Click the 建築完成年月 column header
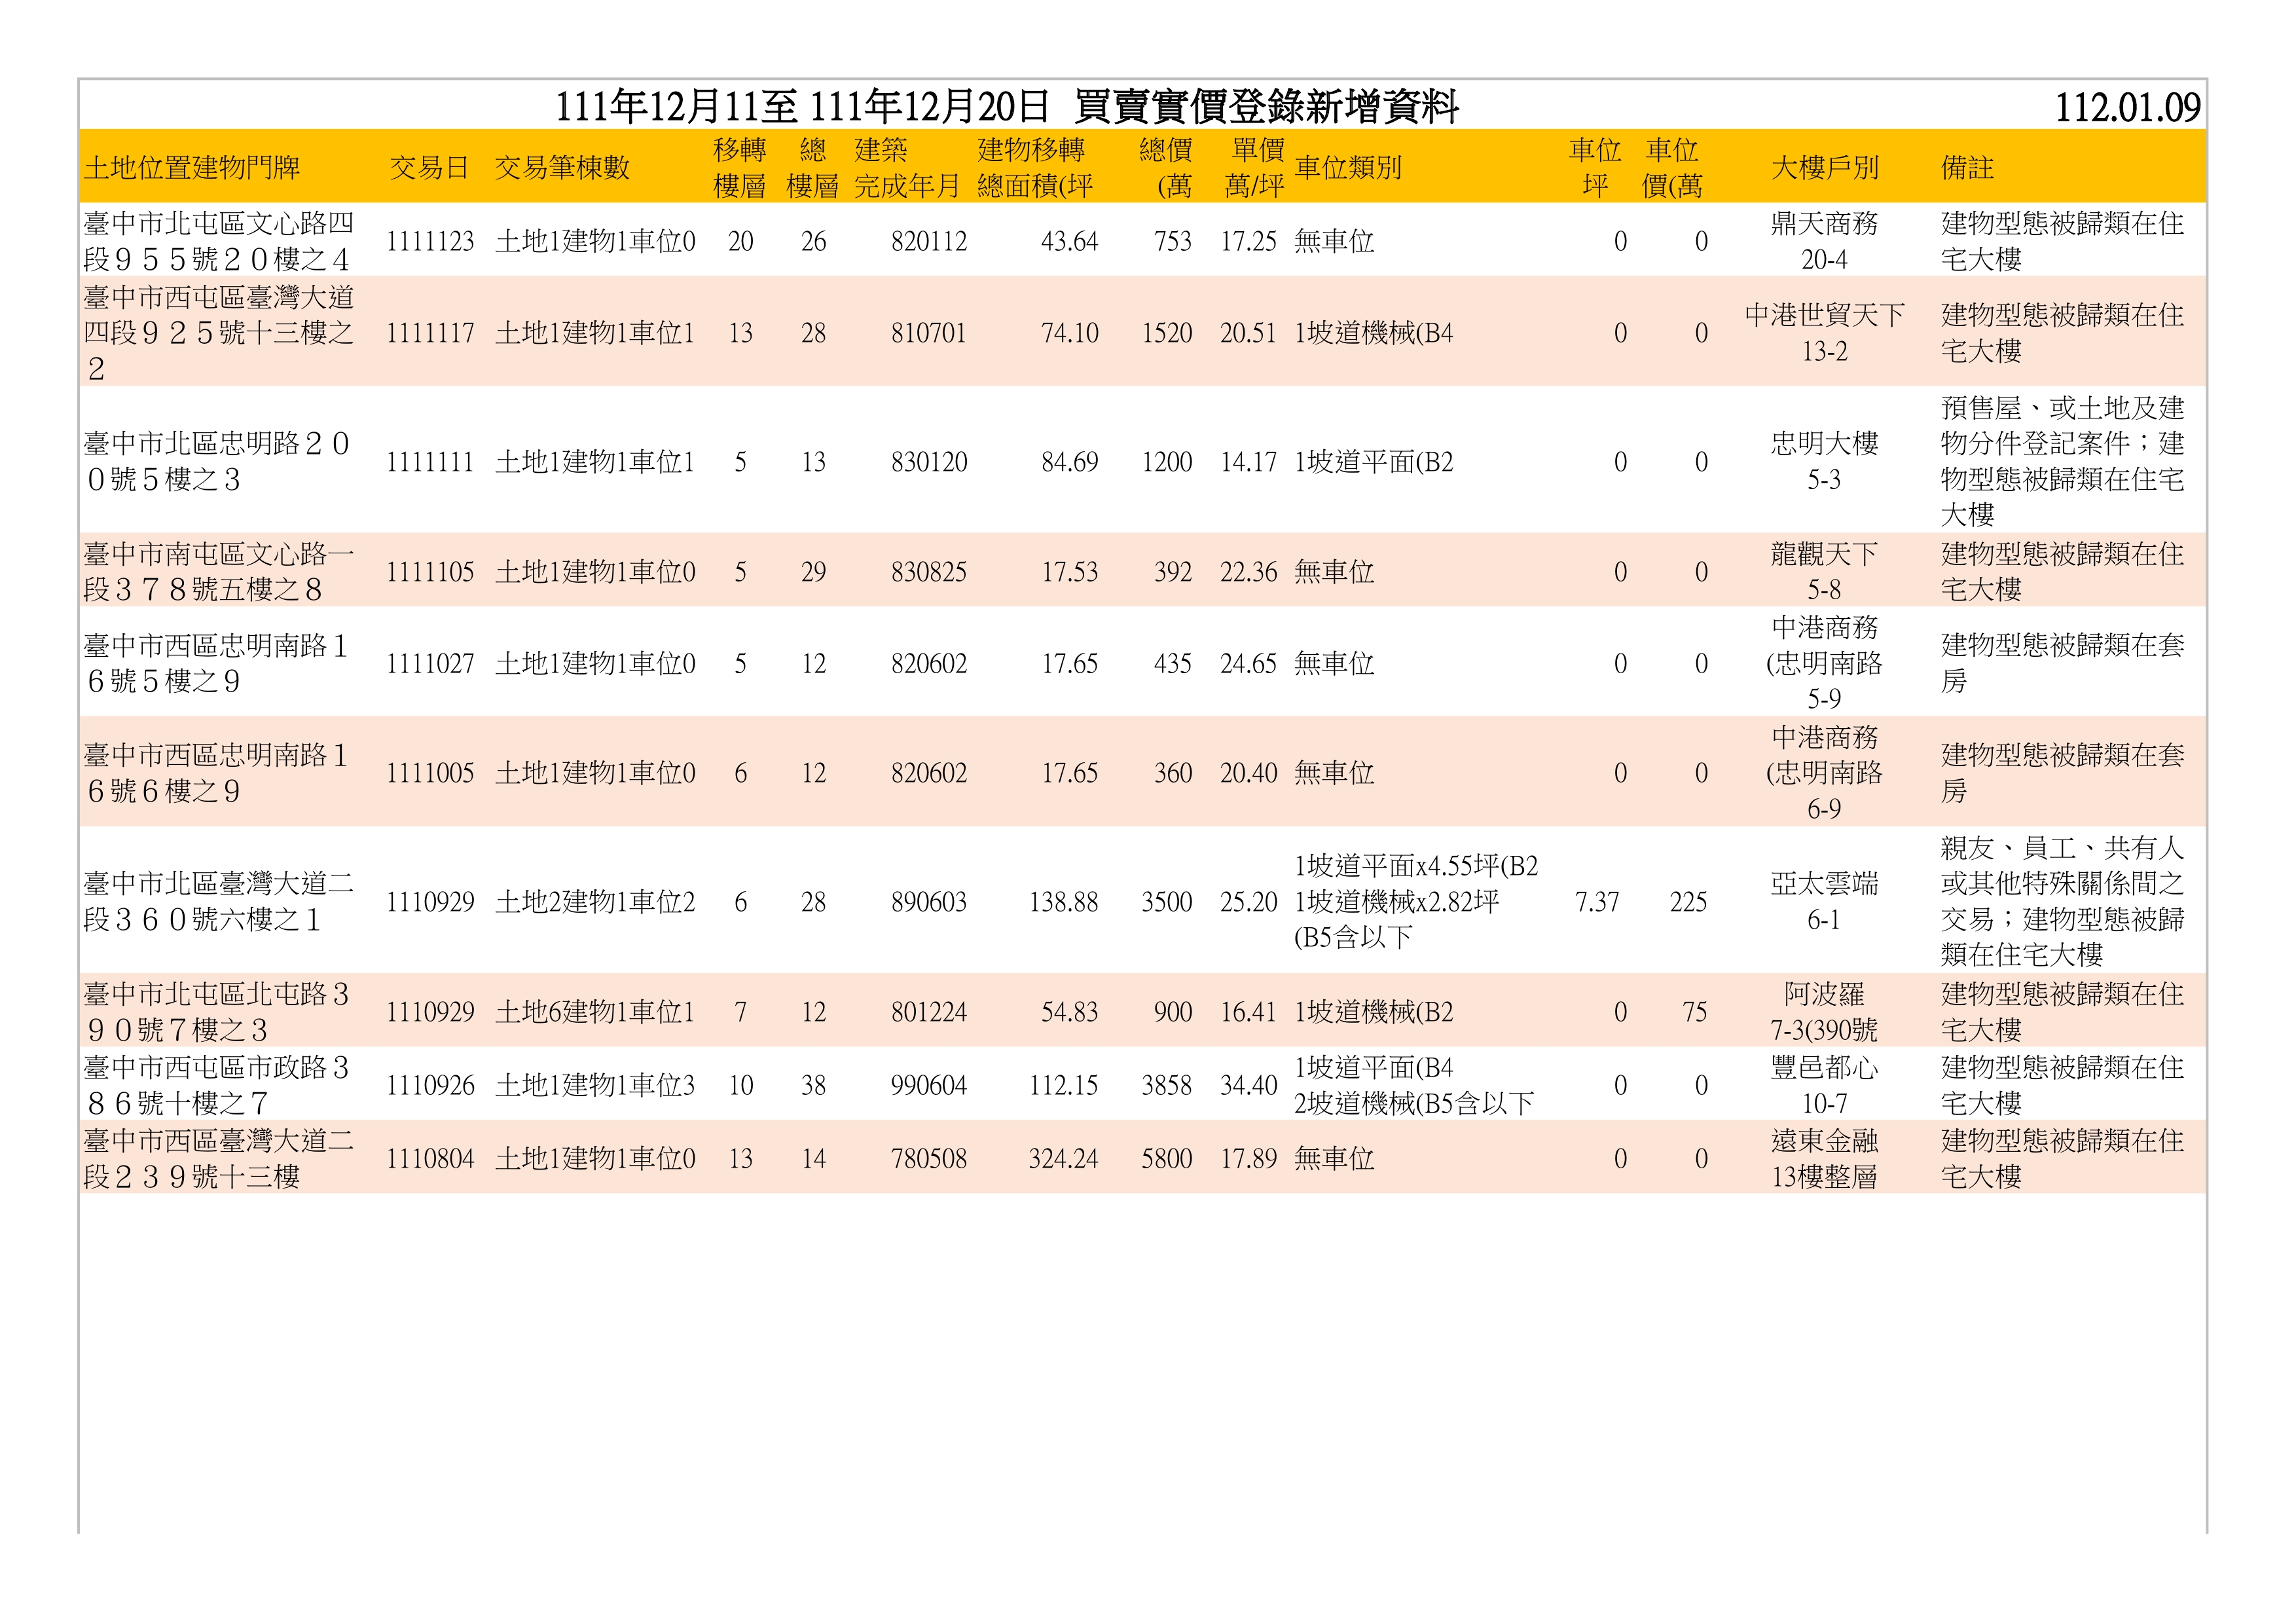The image size is (2296, 1624). [x=906, y=167]
